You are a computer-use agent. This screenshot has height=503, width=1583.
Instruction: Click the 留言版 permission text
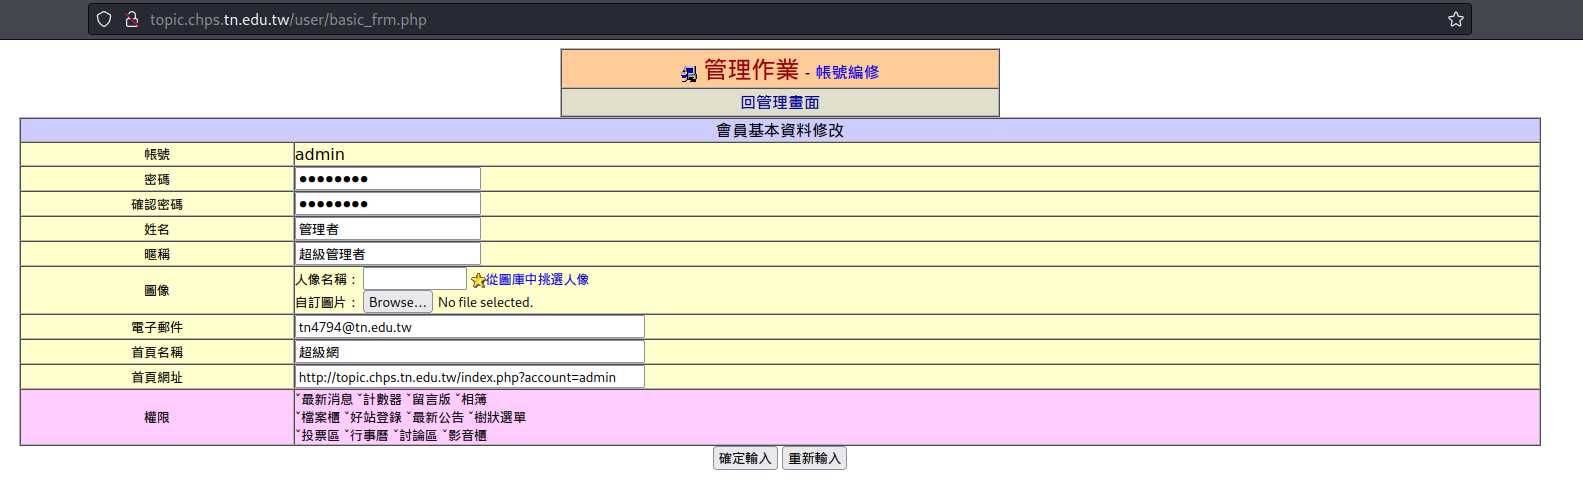point(431,399)
